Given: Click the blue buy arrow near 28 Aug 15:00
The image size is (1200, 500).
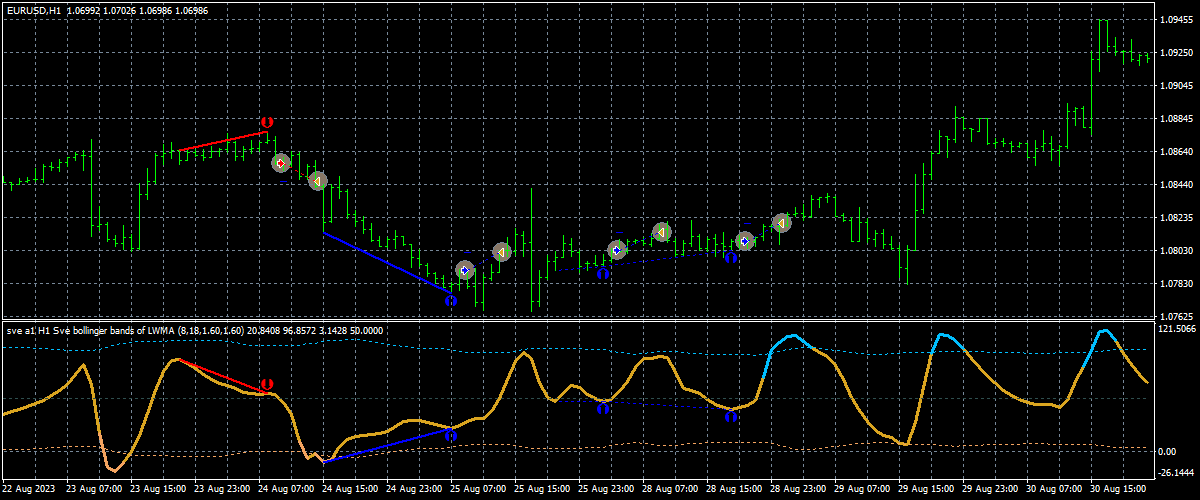Looking at the screenshot, I should tap(744, 241).
